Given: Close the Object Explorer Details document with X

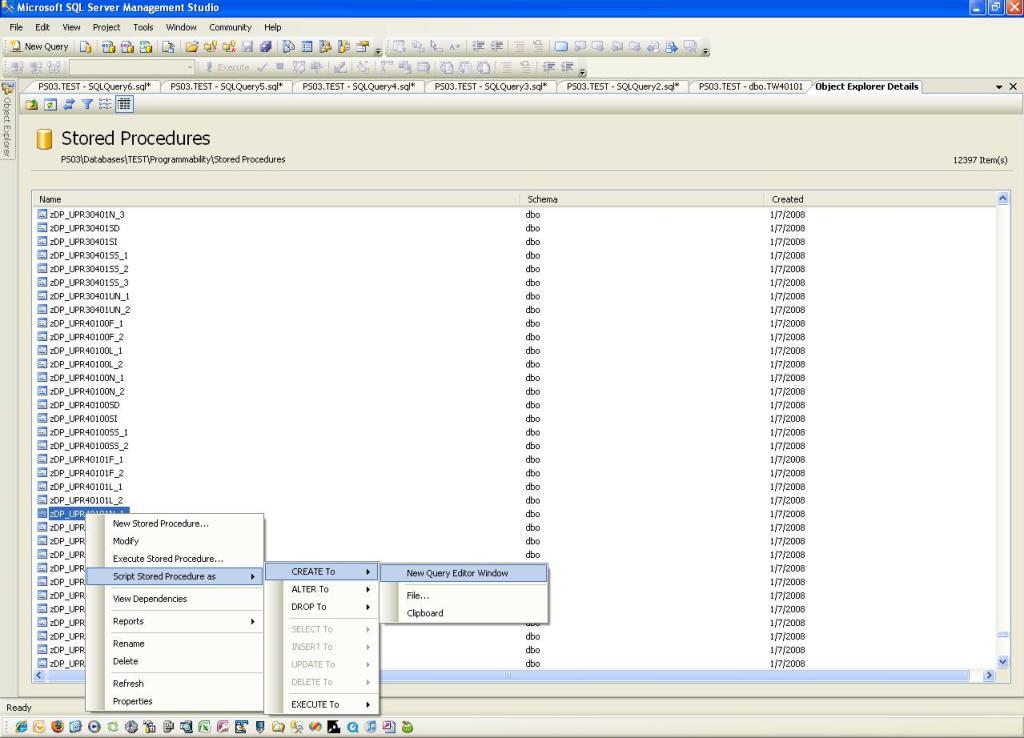Looking at the screenshot, I should [1013, 86].
